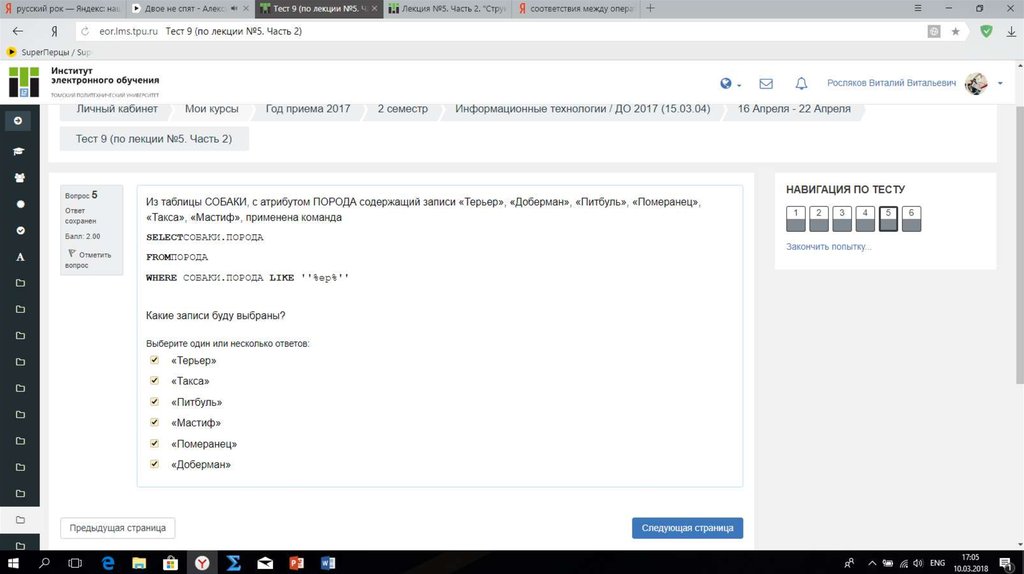This screenshot has height=574, width=1024.
Task: Uncheck the «Доберман» answer
Action: (154, 464)
